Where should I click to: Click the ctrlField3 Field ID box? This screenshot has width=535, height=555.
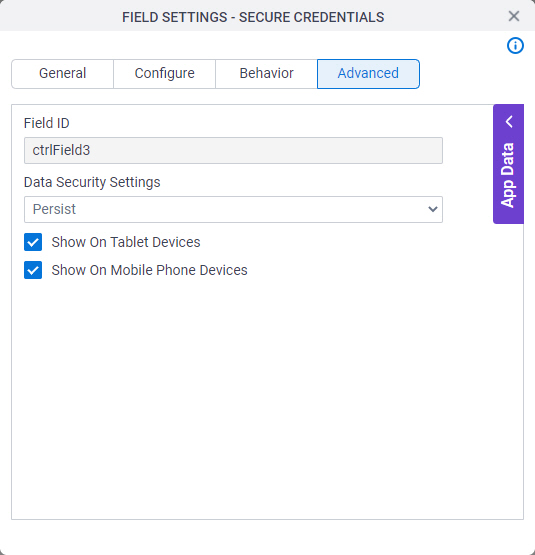pos(233,150)
